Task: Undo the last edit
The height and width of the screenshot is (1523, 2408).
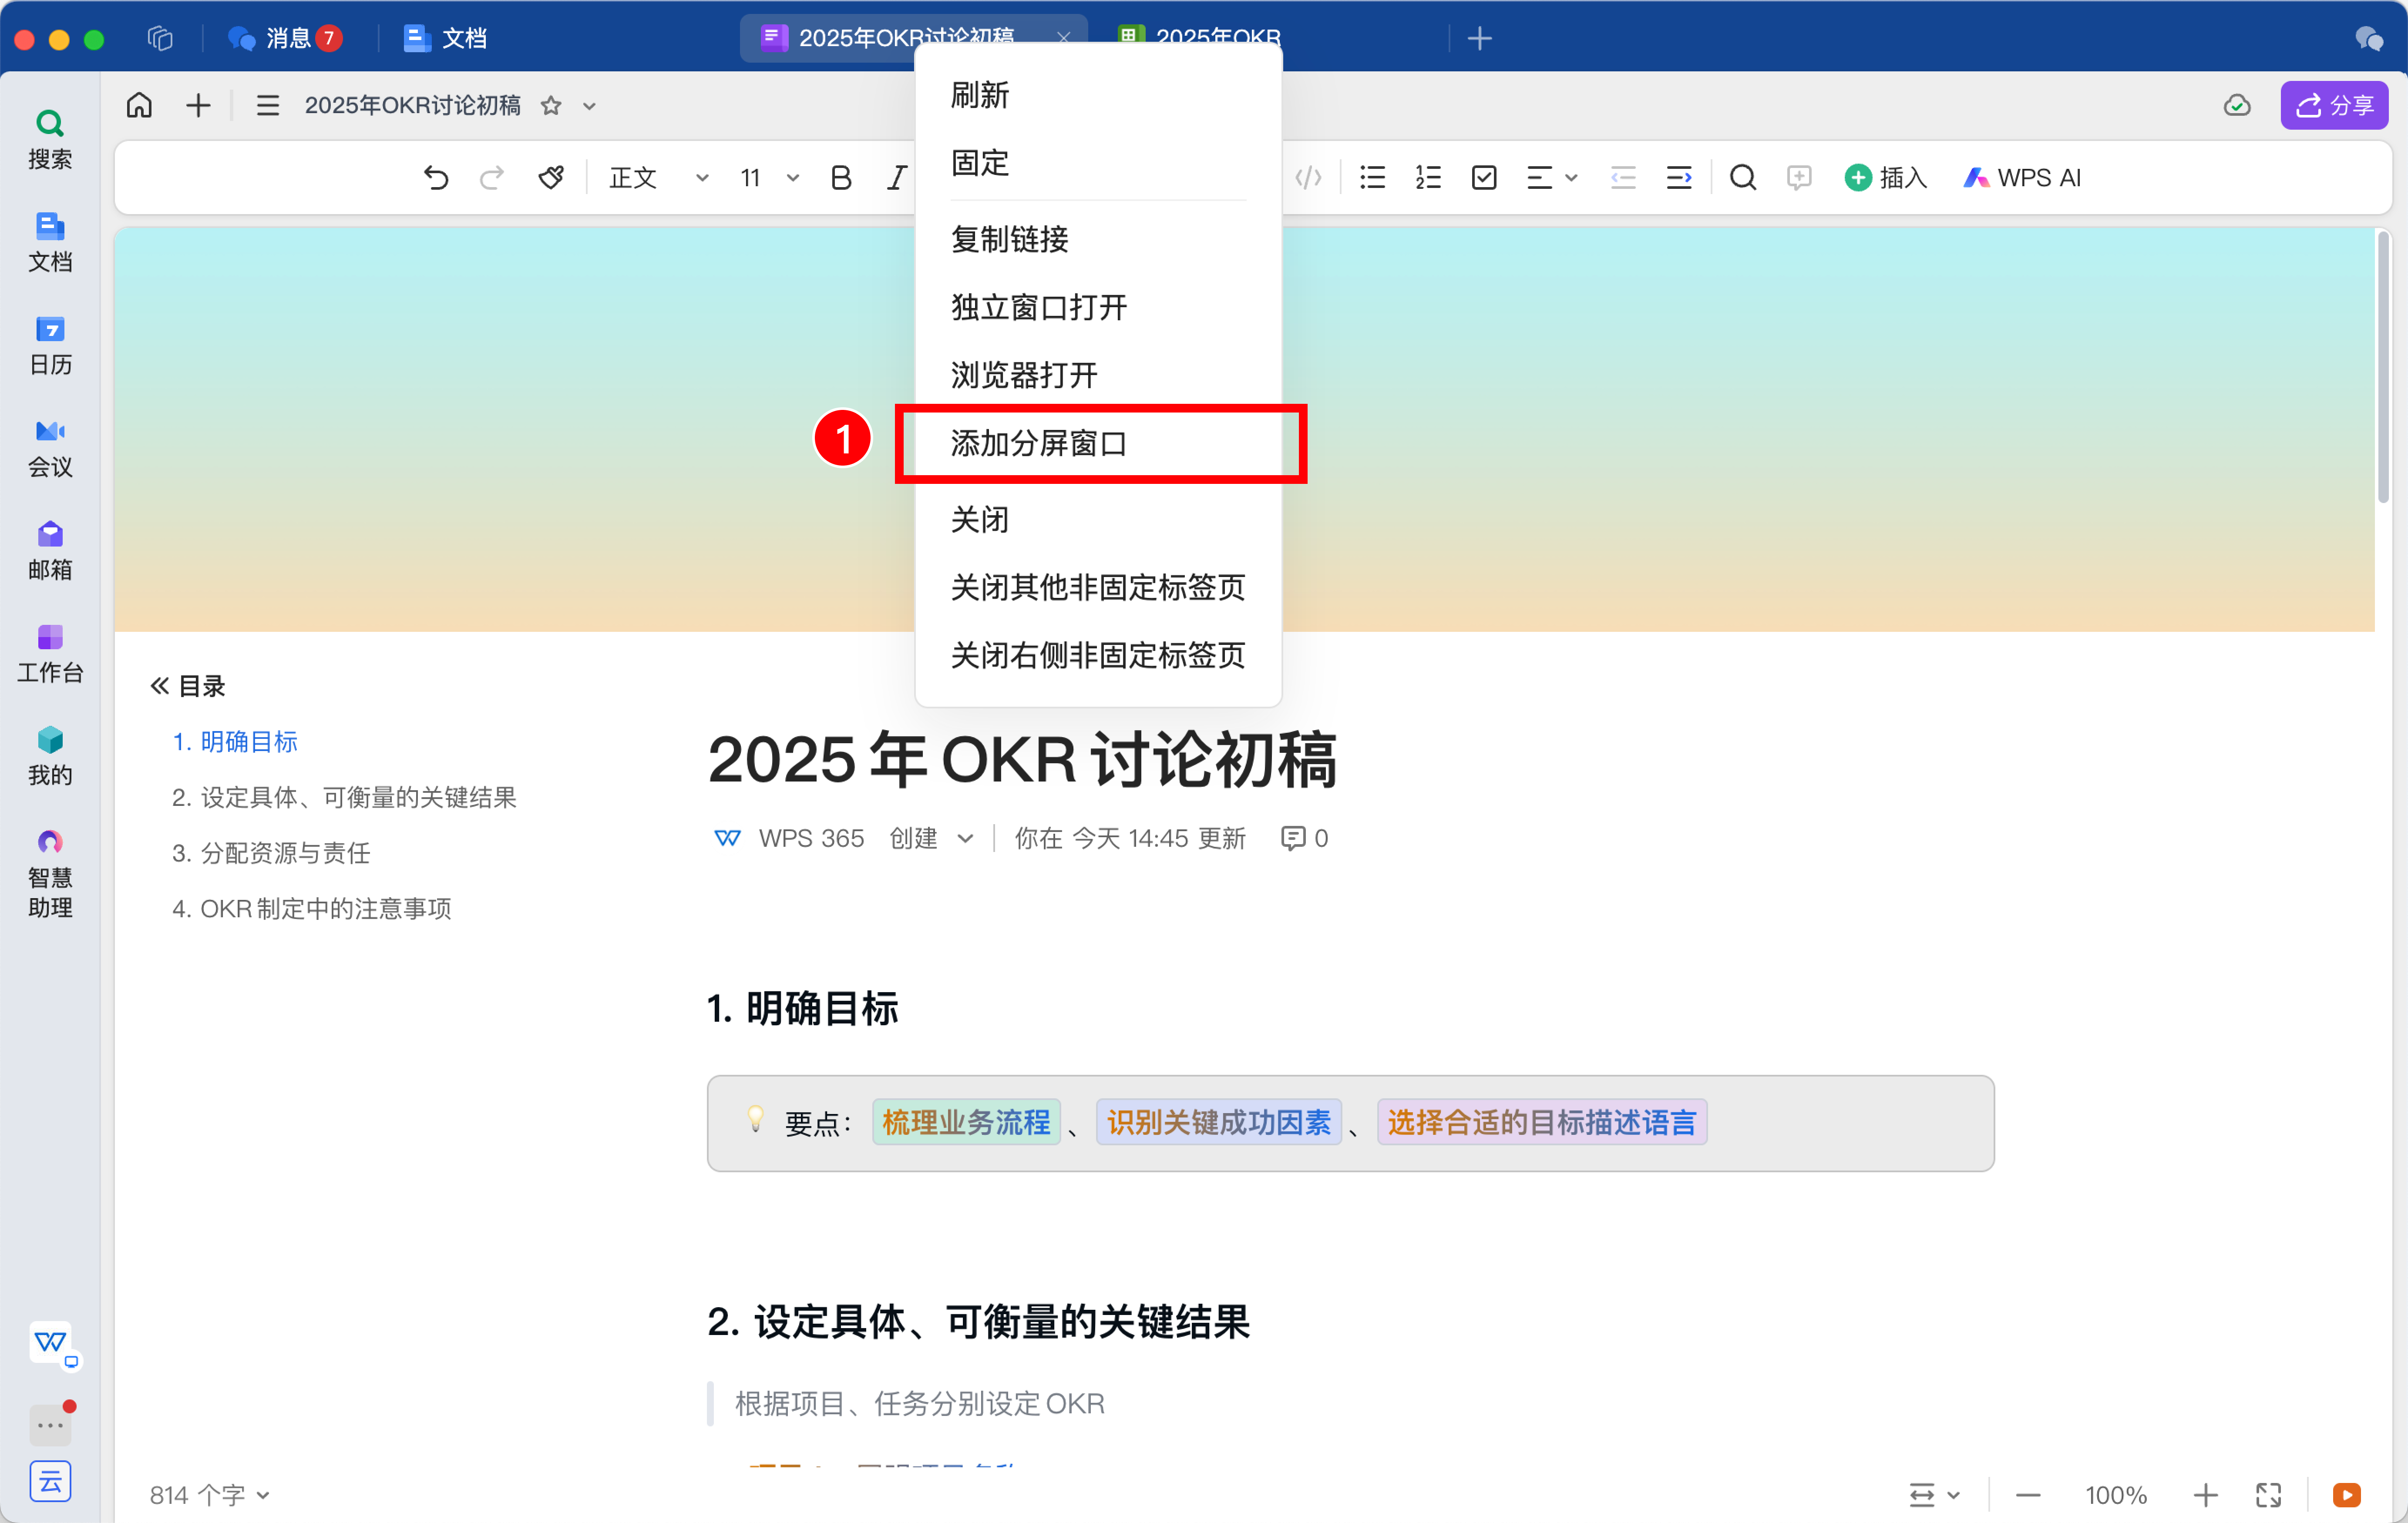Action: 436,178
